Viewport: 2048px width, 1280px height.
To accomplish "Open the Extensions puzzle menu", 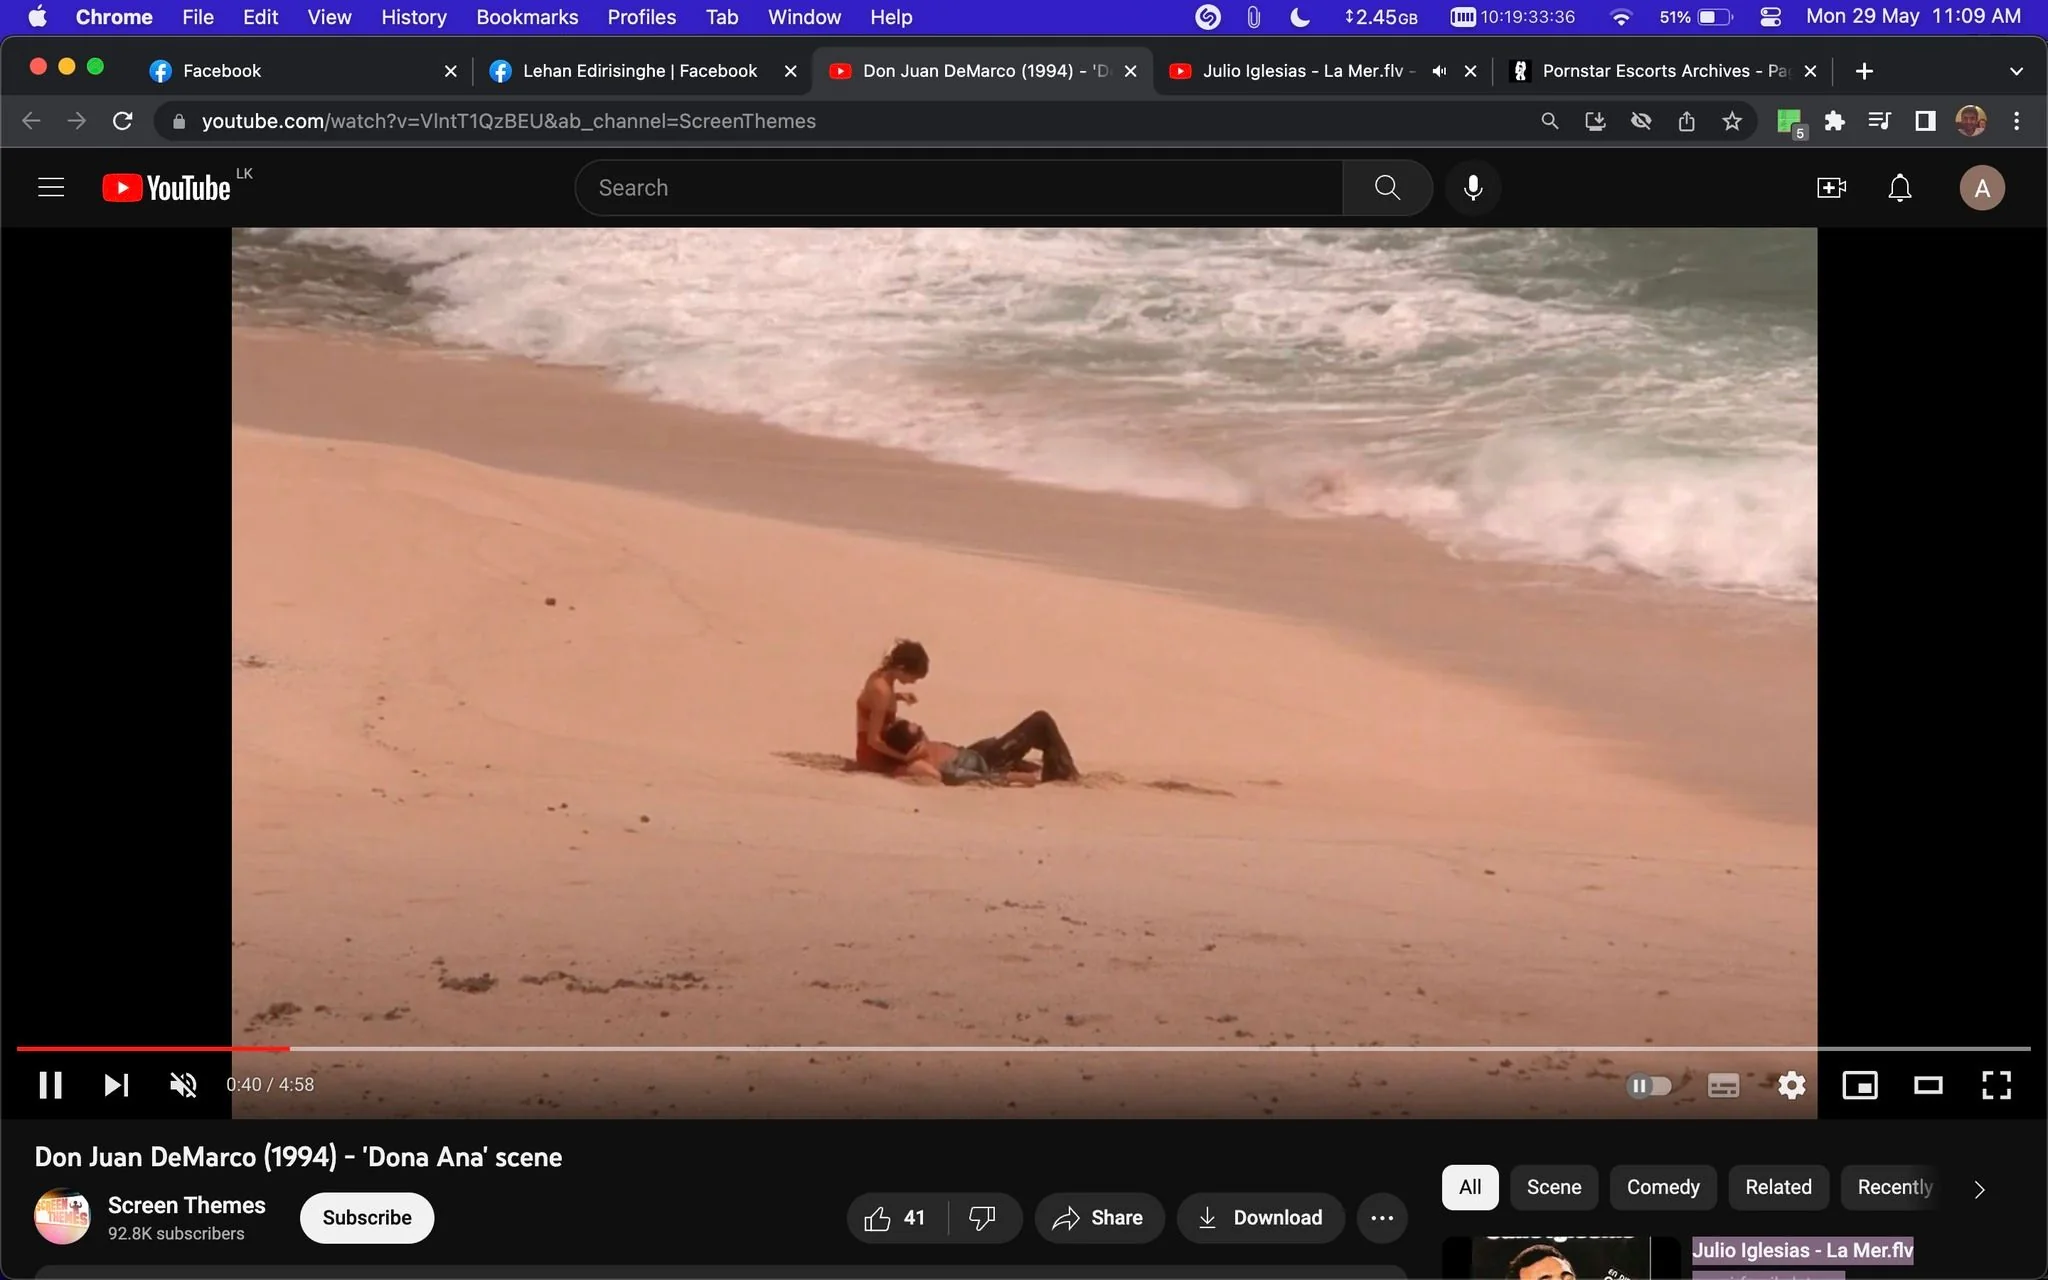I will [x=1834, y=121].
